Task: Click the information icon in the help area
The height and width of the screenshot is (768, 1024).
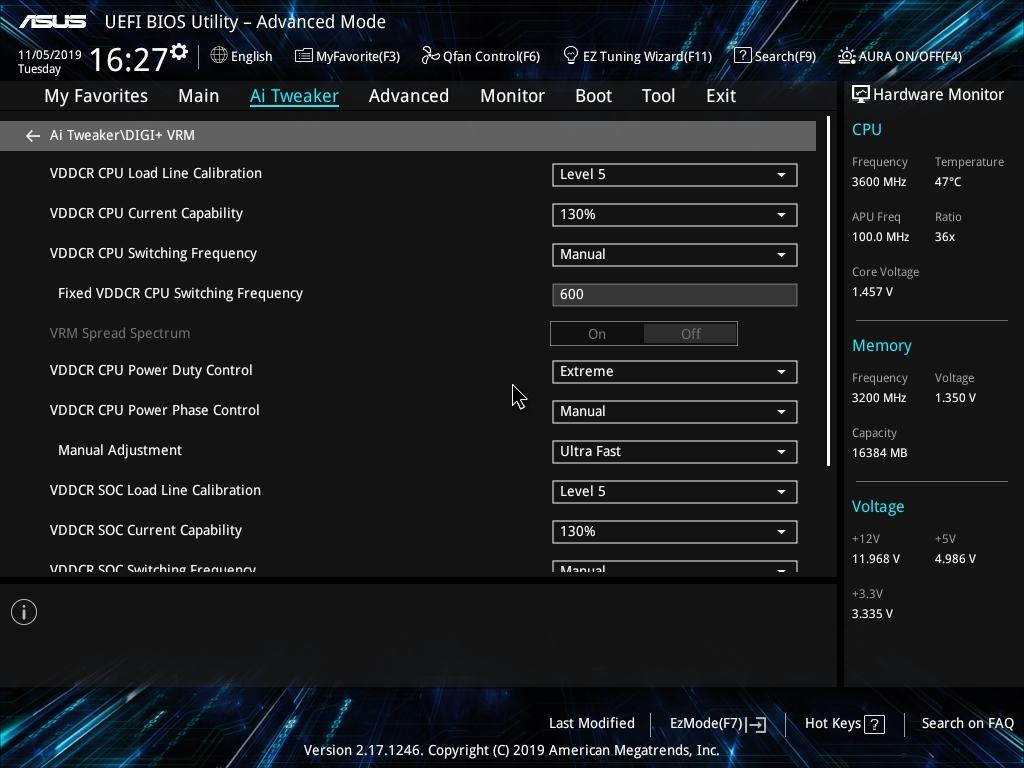Action: coord(24,612)
